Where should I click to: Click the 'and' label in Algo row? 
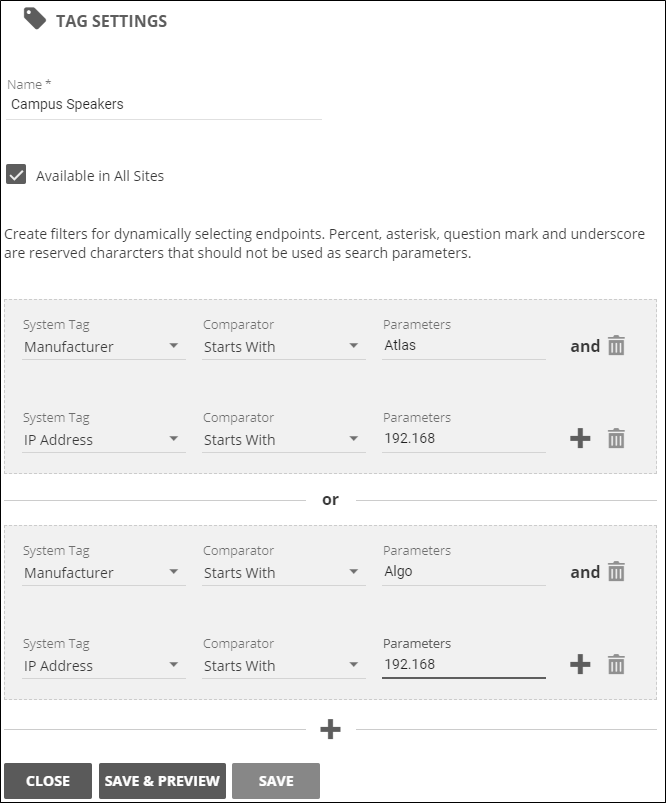point(585,572)
